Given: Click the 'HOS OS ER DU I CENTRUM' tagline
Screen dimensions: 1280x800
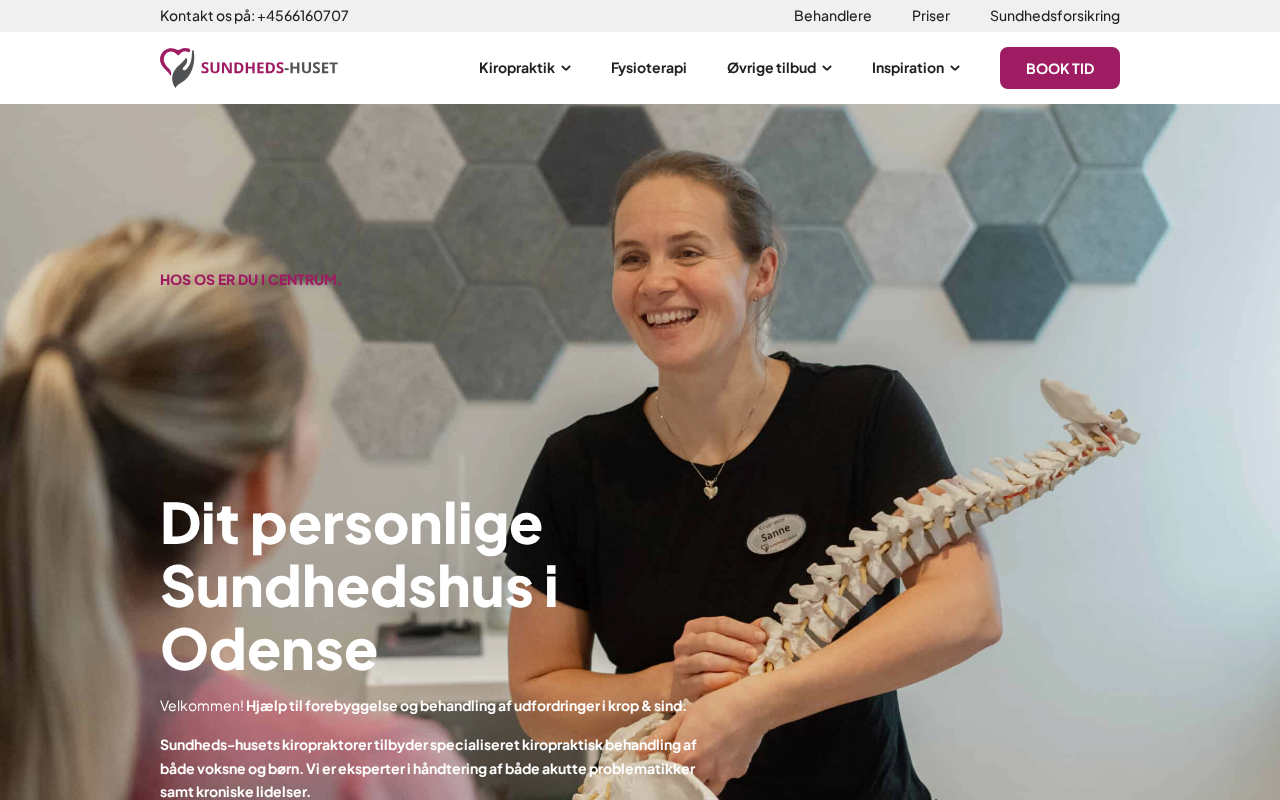Looking at the screenshot, I should coord(250,279).
